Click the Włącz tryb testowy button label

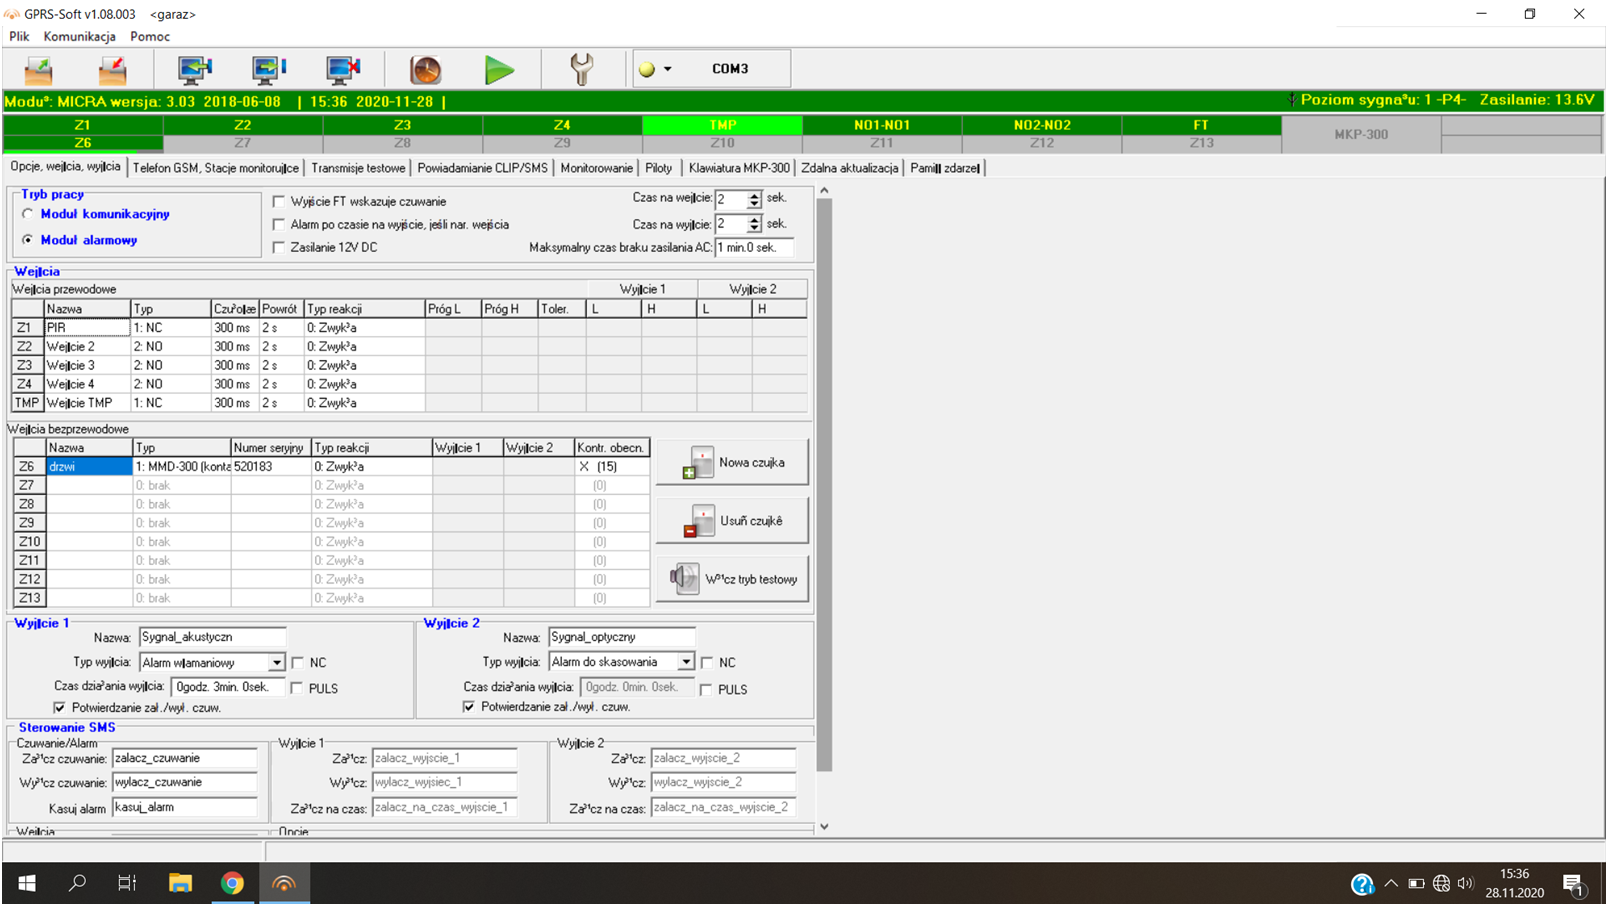751,579
